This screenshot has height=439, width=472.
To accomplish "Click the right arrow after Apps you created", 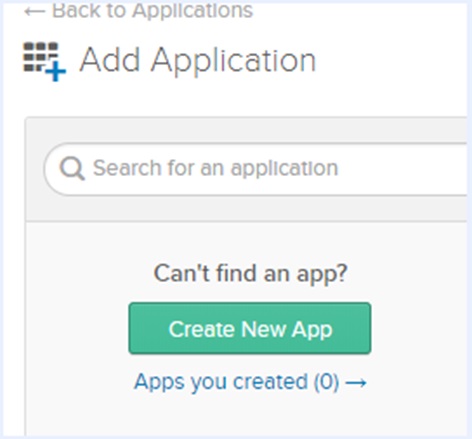I will (x=356, y=383).
